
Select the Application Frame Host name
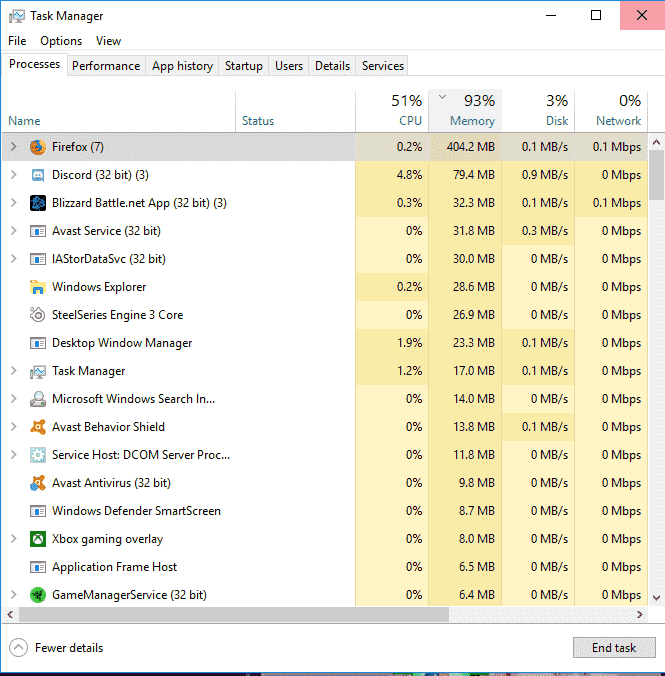[114, 567]
